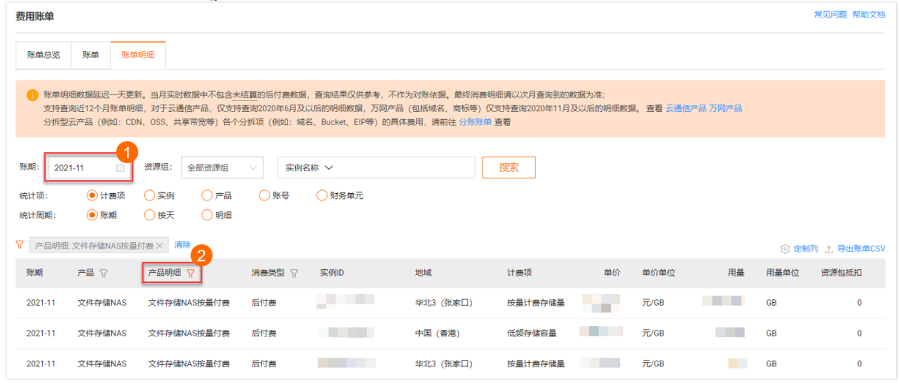Image resolution: width=900 pixels, height=384 pixels.
Task: Select 实例 radio button
Action: pos(149,196)
